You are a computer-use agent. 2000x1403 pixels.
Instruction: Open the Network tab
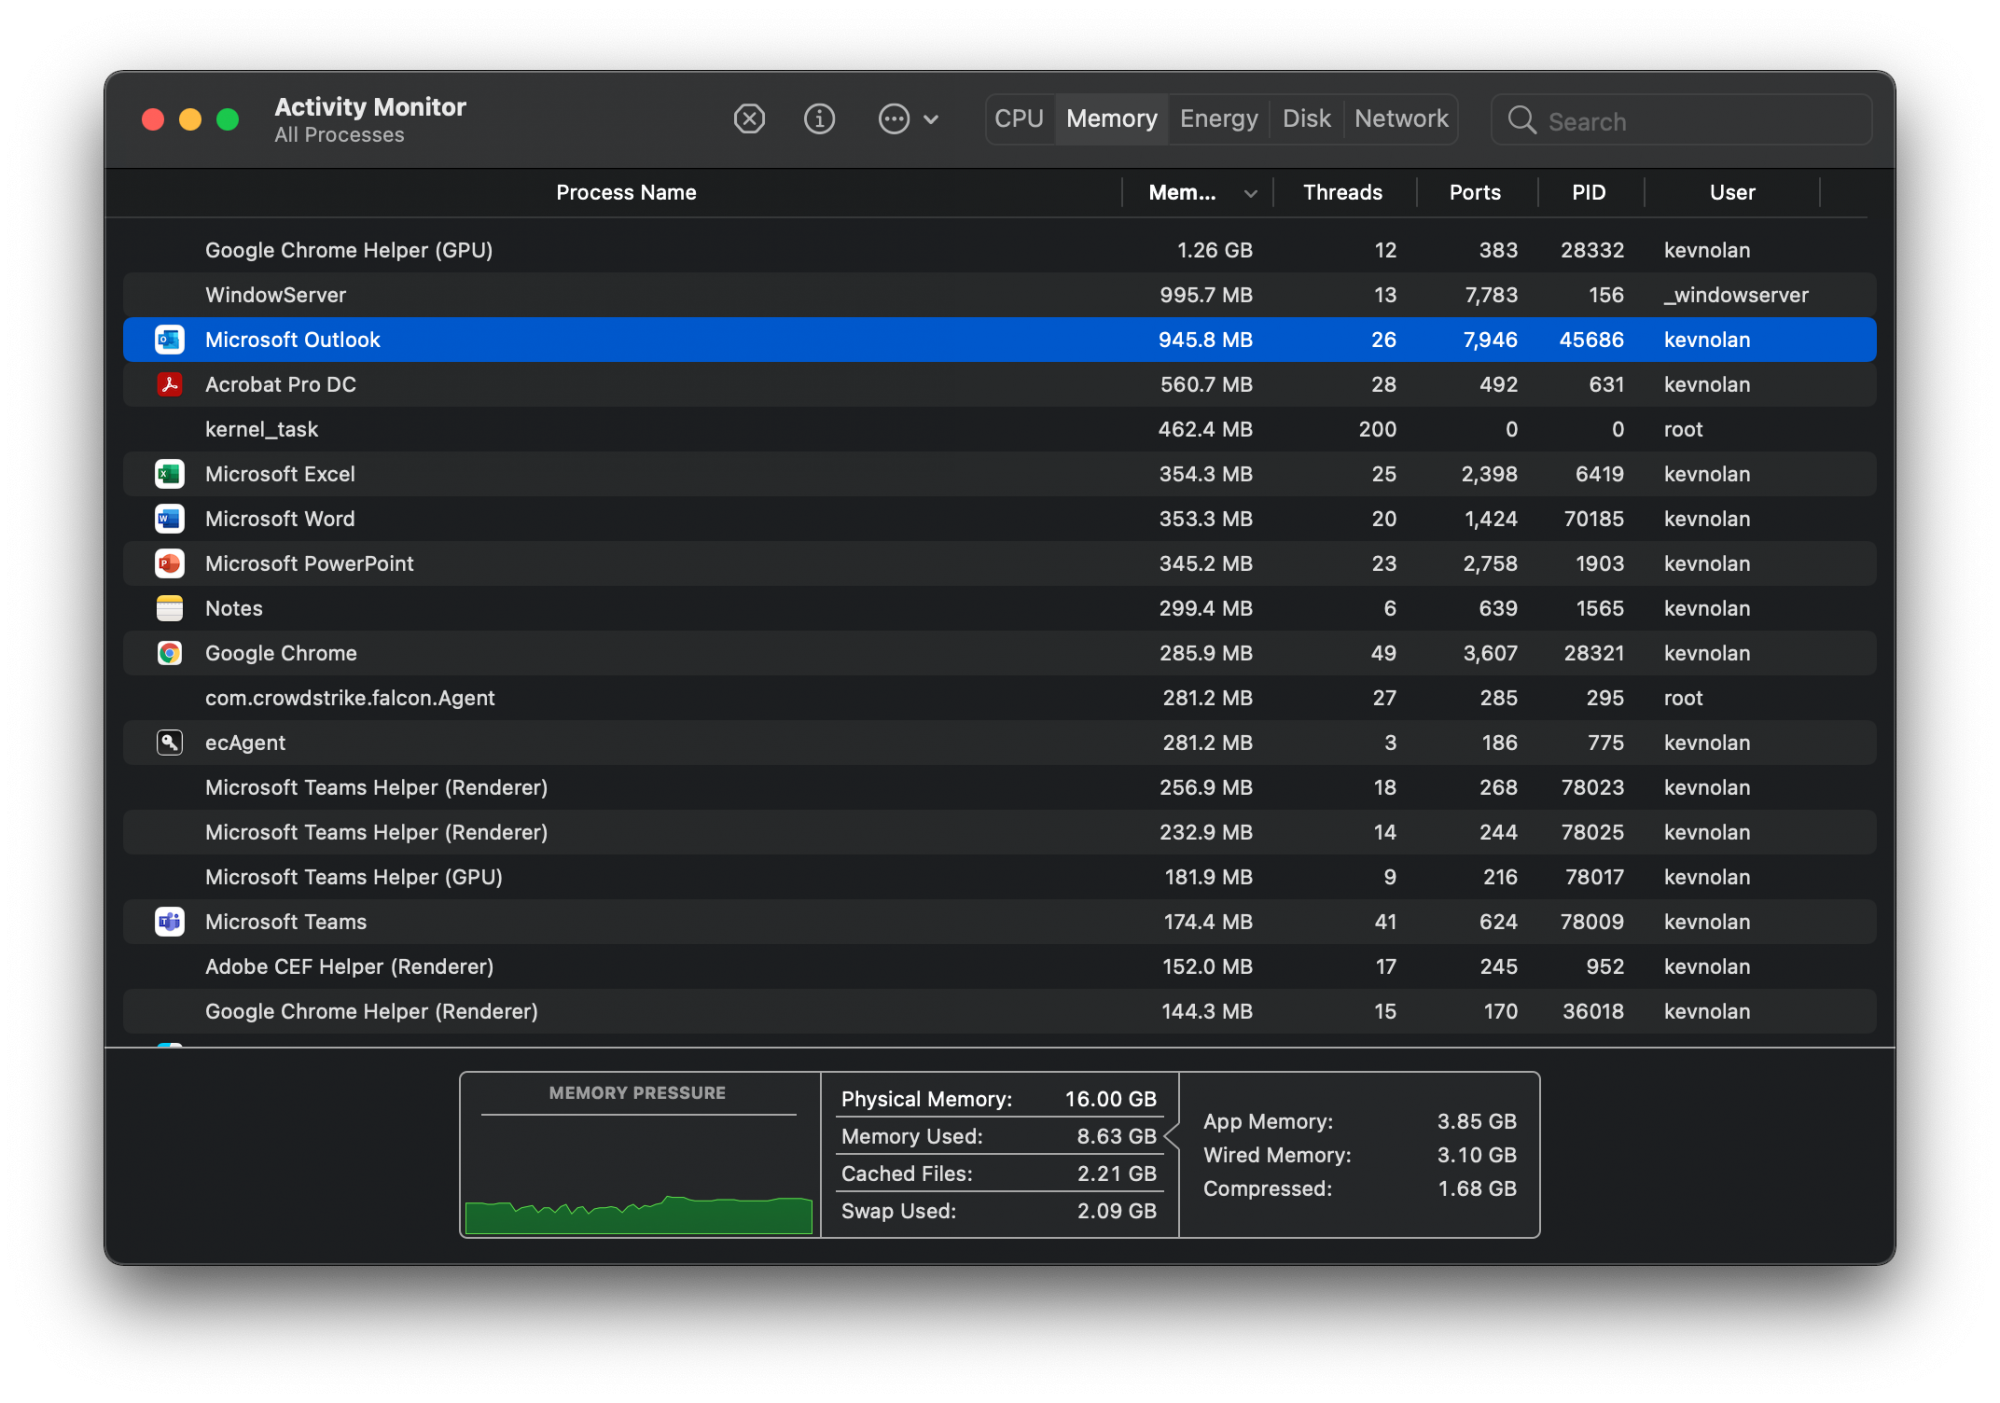[x=1400, y=119]
